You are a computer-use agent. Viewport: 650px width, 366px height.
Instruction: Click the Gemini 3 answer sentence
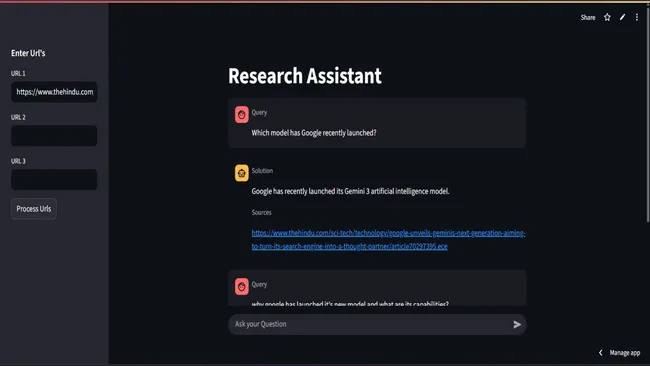pos(350,191)
